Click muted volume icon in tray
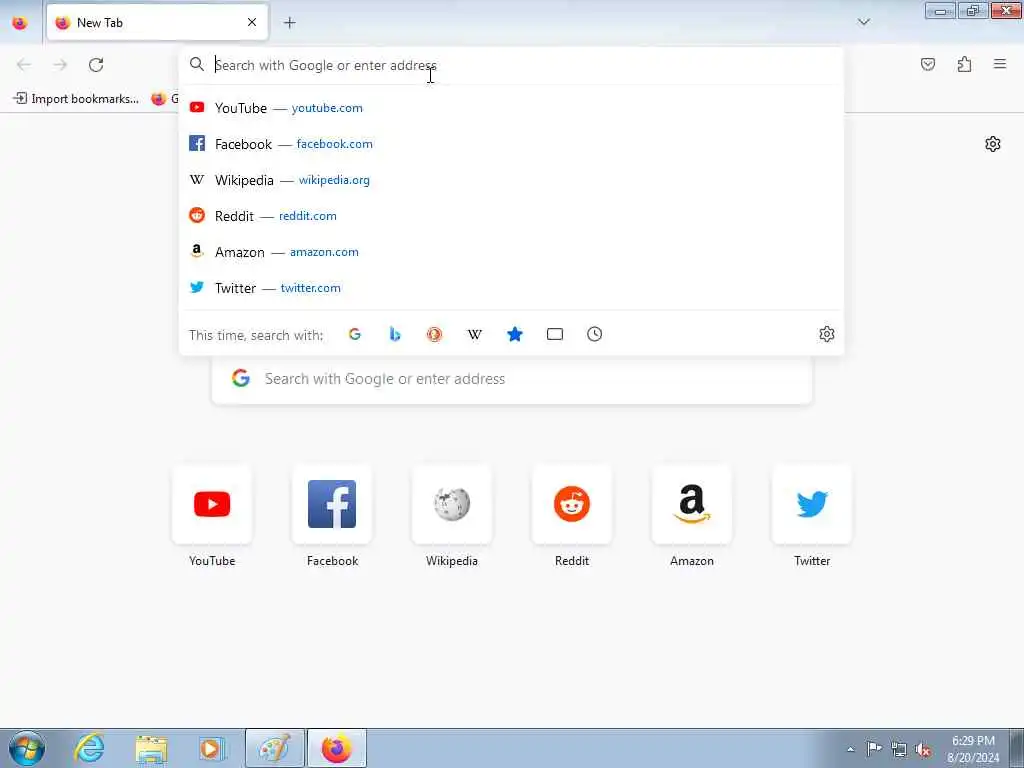1024x768 pixels. pyautogui.click(x=923, y=749)
